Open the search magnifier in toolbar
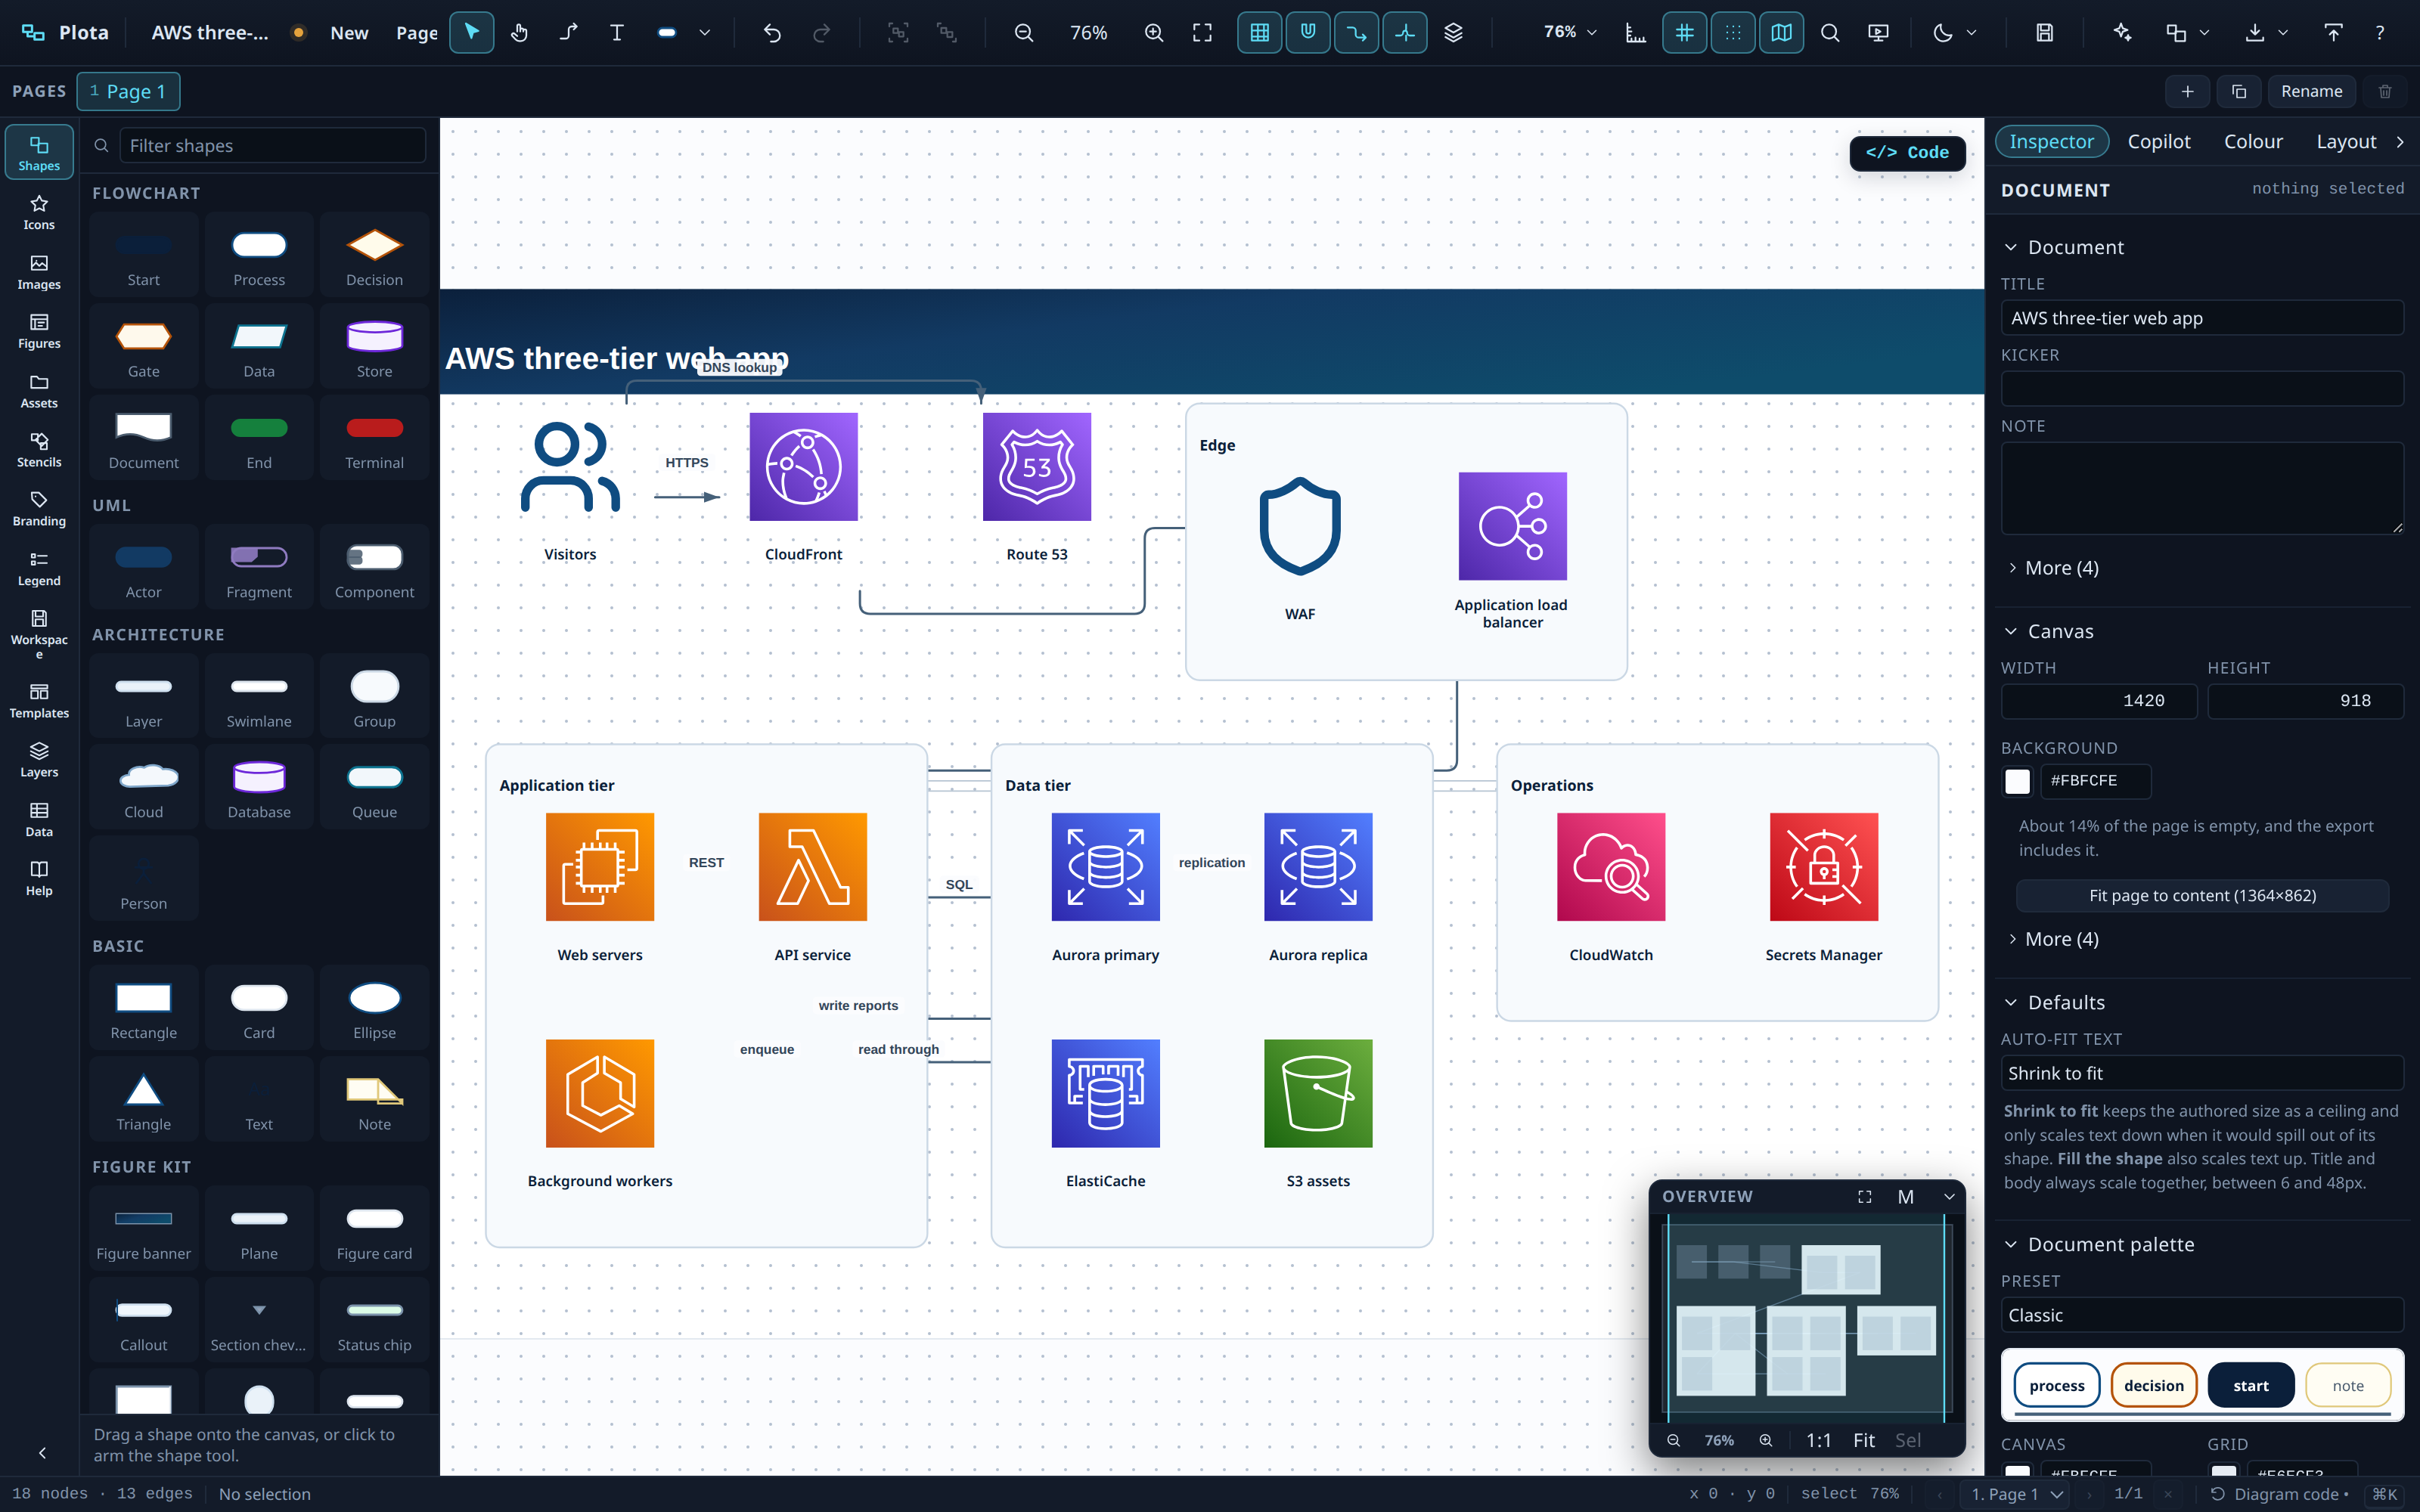2420x1512 pixels. pyautogui.click(x=1830, y=33)
